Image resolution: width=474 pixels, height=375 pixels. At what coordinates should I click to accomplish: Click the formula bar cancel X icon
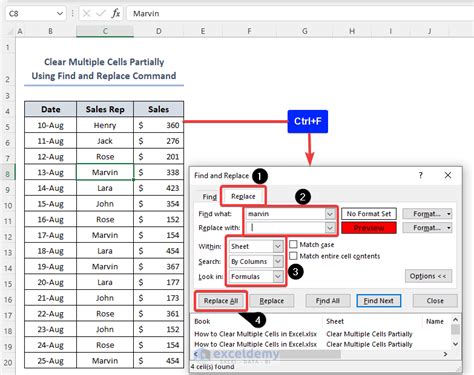coord(86,13)
